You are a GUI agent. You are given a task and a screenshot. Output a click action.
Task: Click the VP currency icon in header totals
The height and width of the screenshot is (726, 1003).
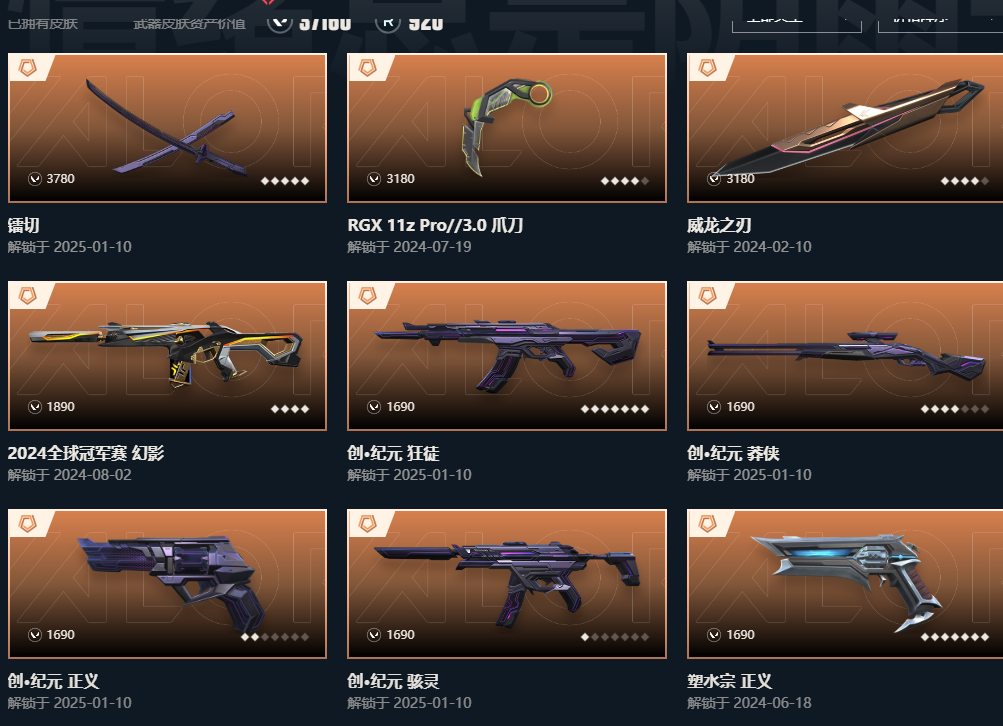(x=280, y=22)
